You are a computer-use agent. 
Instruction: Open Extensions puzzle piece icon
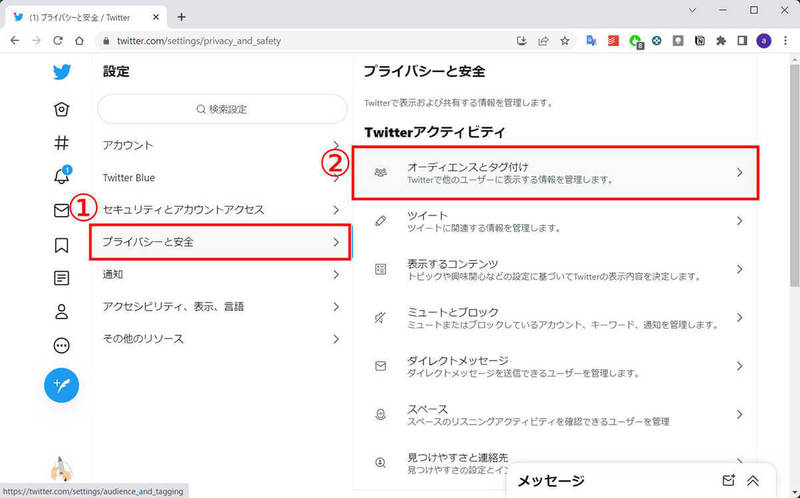pyautogui.click(x=721, y=41)
